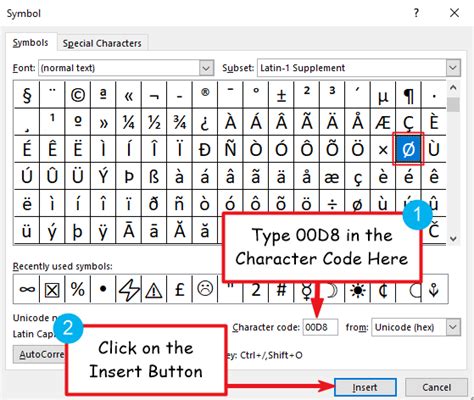Screen dimensions: 474x400
Task: Select the warning triangle recent symbol
Action: 154,289
